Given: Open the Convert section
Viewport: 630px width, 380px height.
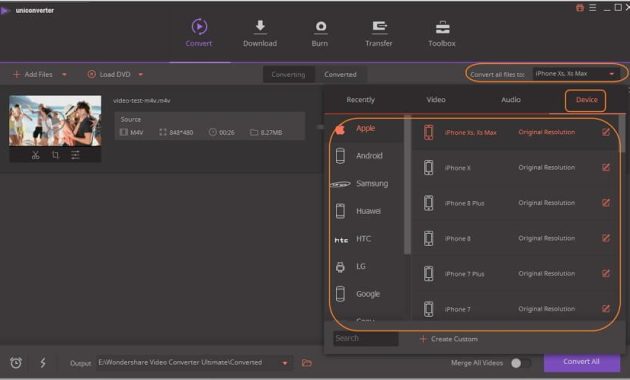Looking at the screenshot, I should (199, 33).
